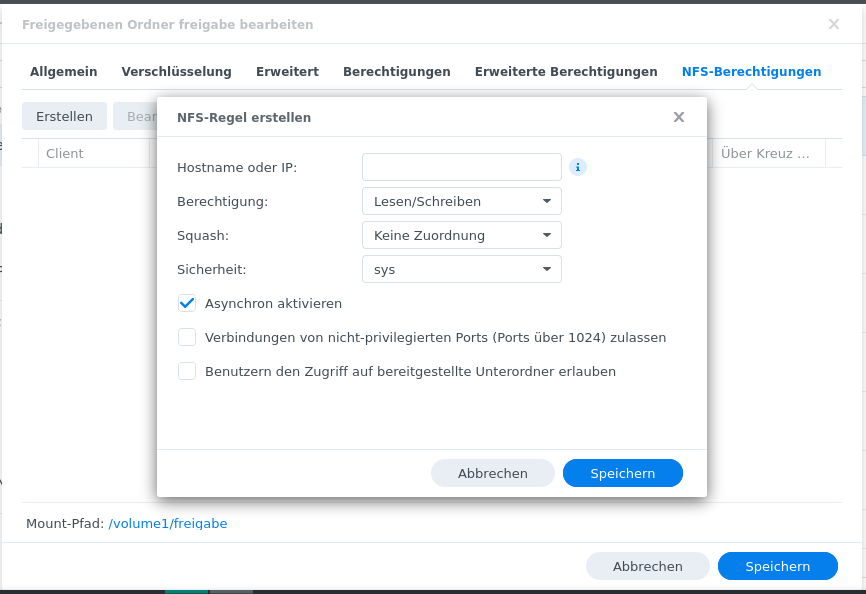Switch to the Allgemein tab
The image size is (866, 594).
[64, 72]
